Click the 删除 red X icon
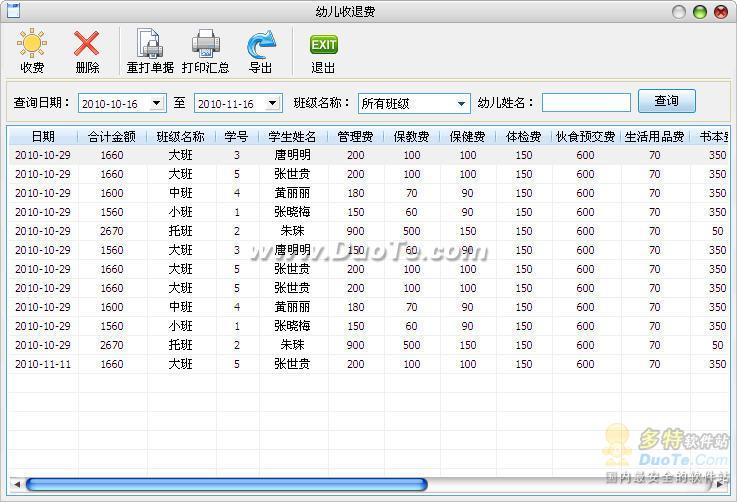 pos(86,43)
